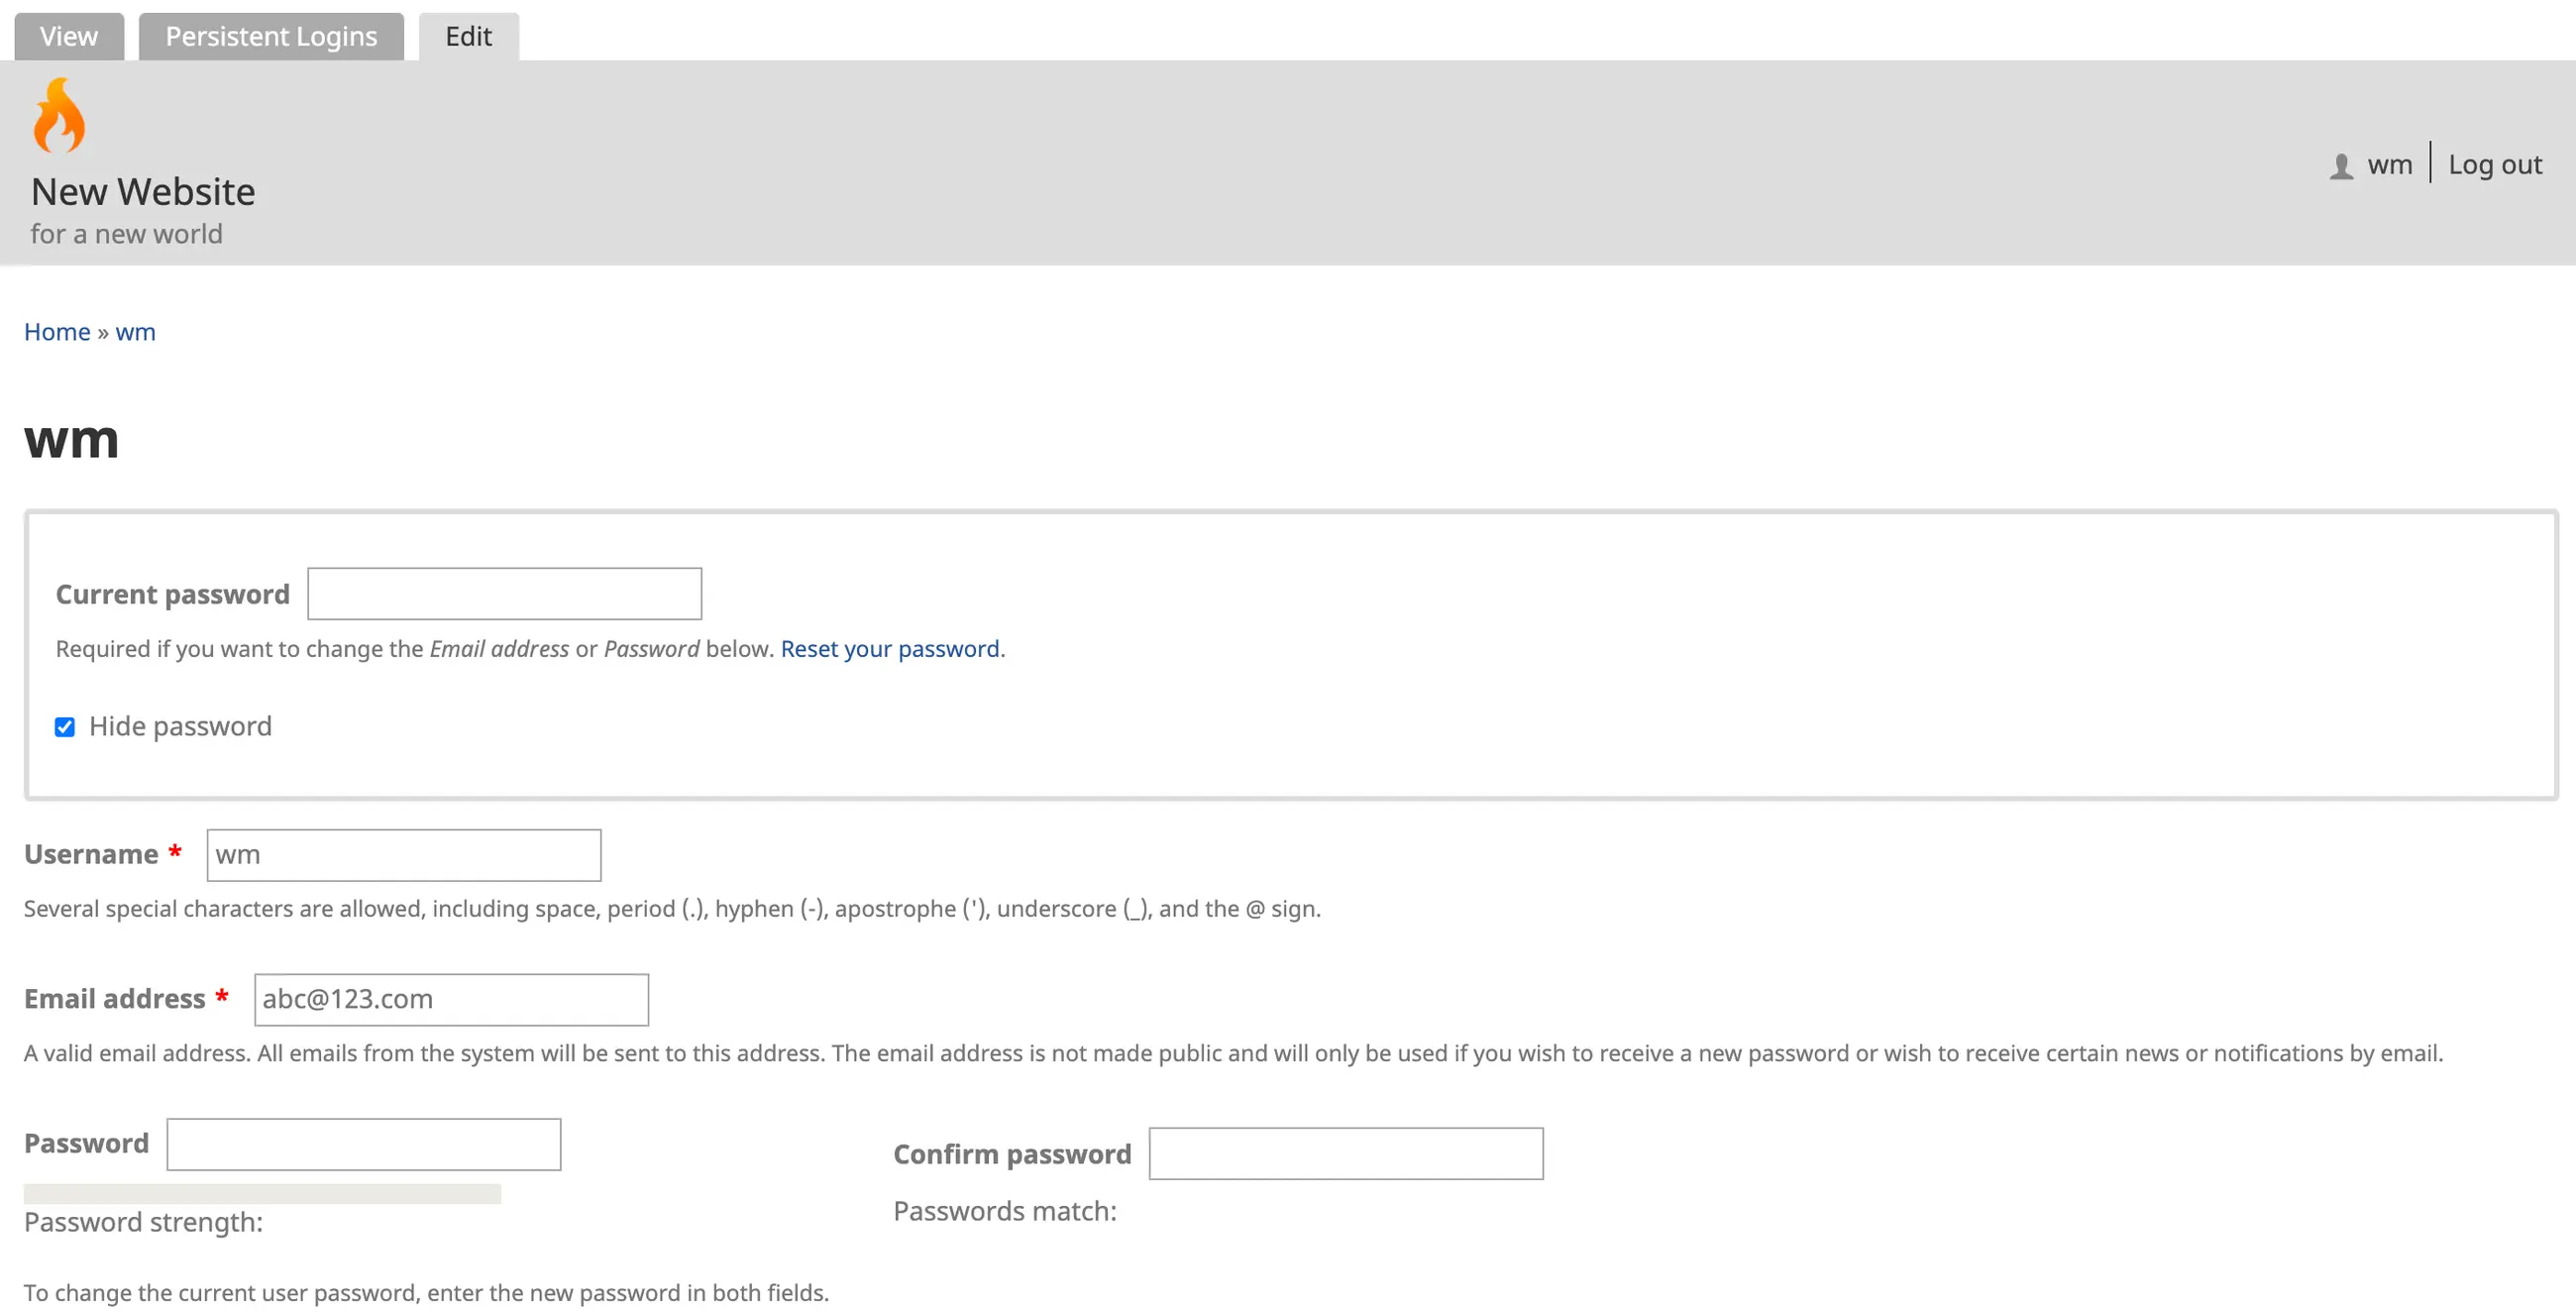Open the View tab
This screenshot has width=2576, height=1312.
click(69, 37)
